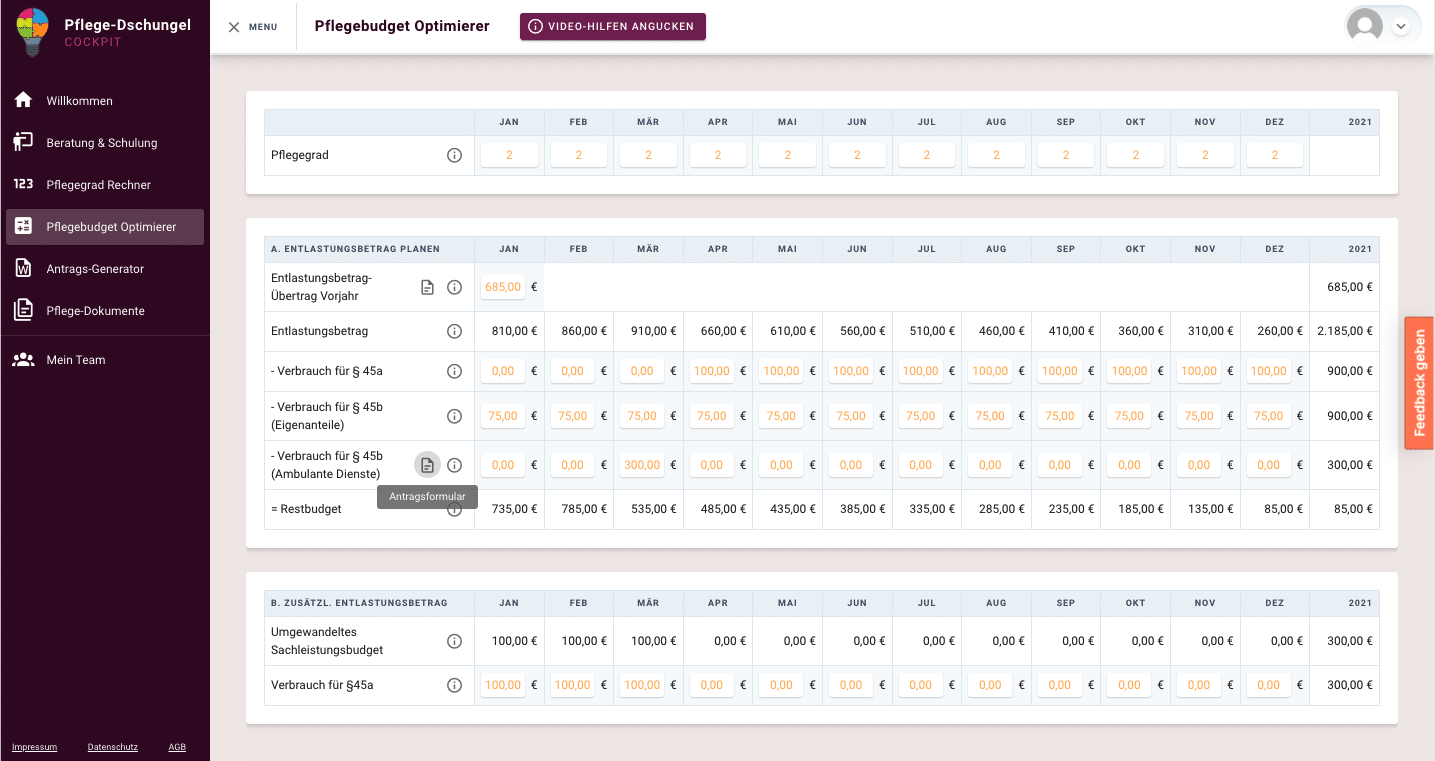
Task: Open Pflegegrad Rechner menu item
Action: [x=105, y=184]
